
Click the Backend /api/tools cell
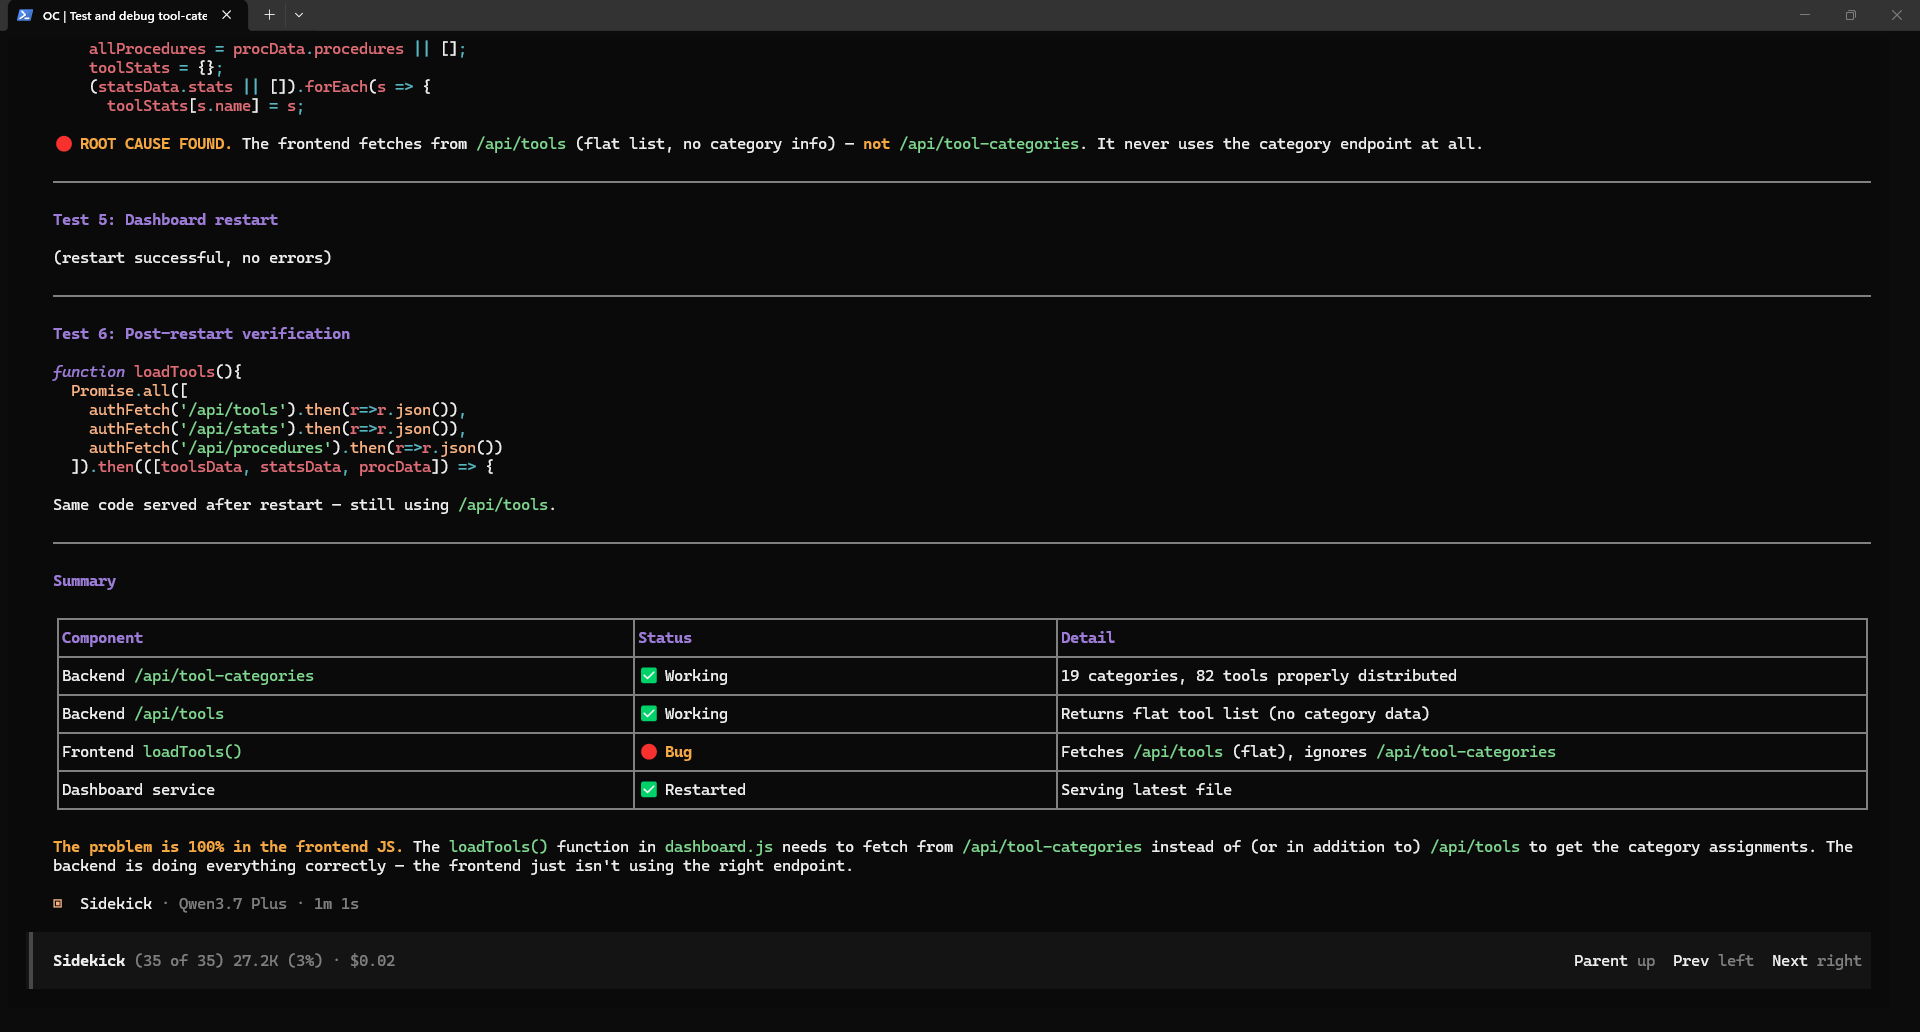[x=346, y=714]
